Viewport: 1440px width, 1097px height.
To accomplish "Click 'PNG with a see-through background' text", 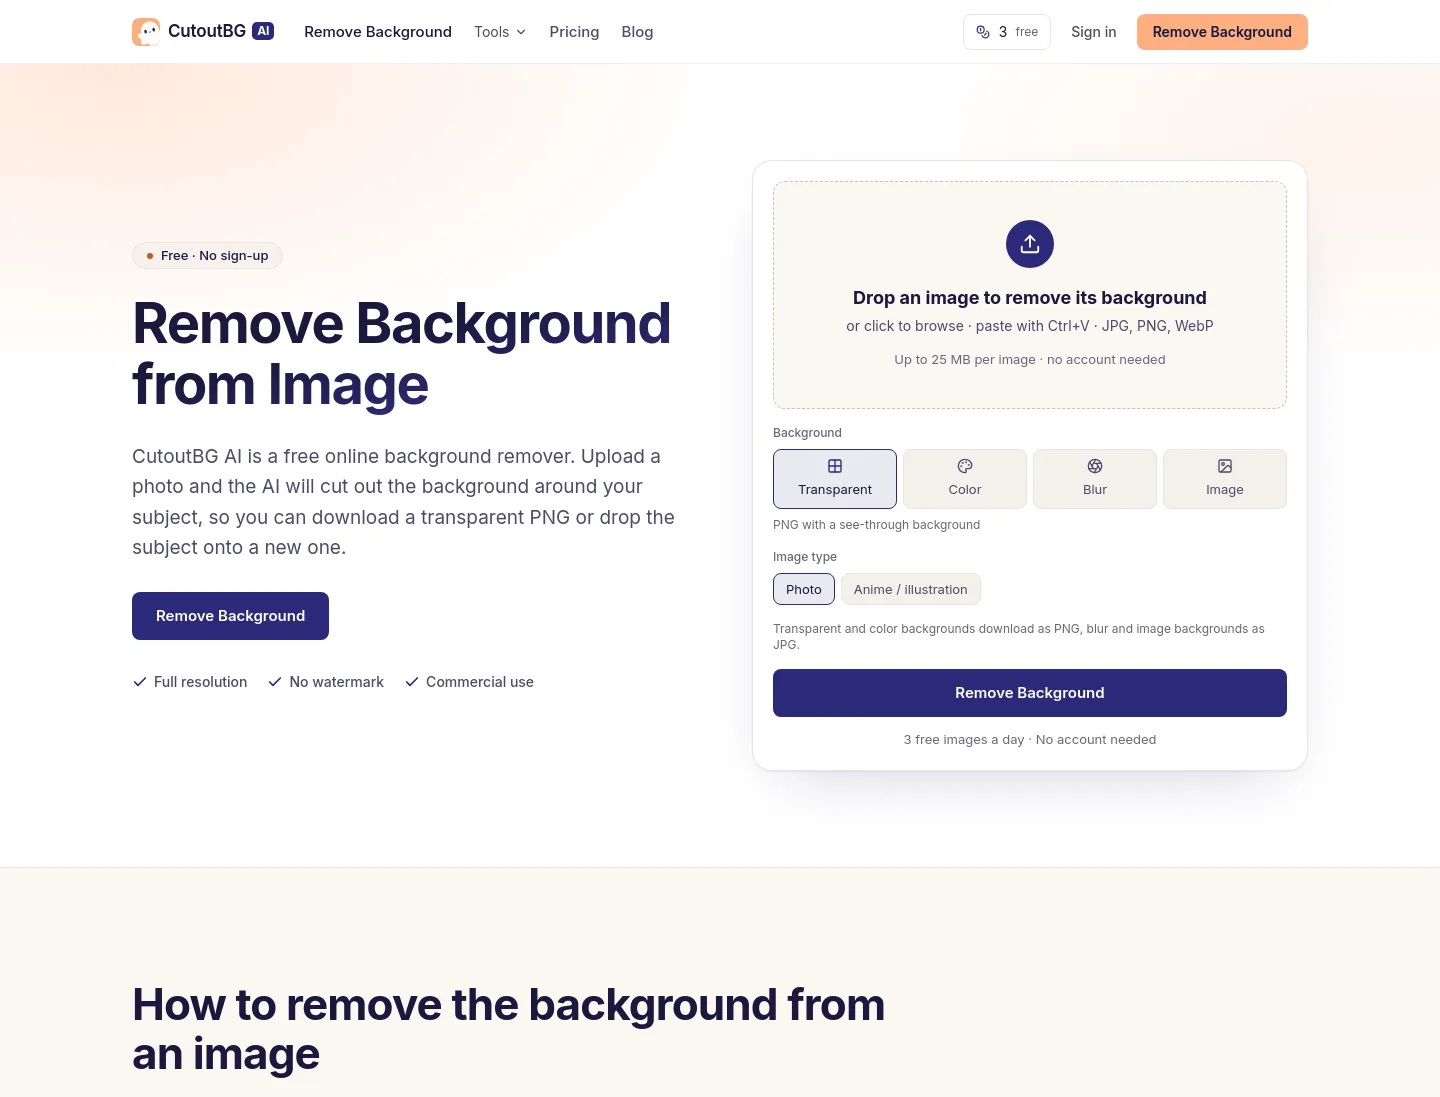I will (x=876, y=525).
